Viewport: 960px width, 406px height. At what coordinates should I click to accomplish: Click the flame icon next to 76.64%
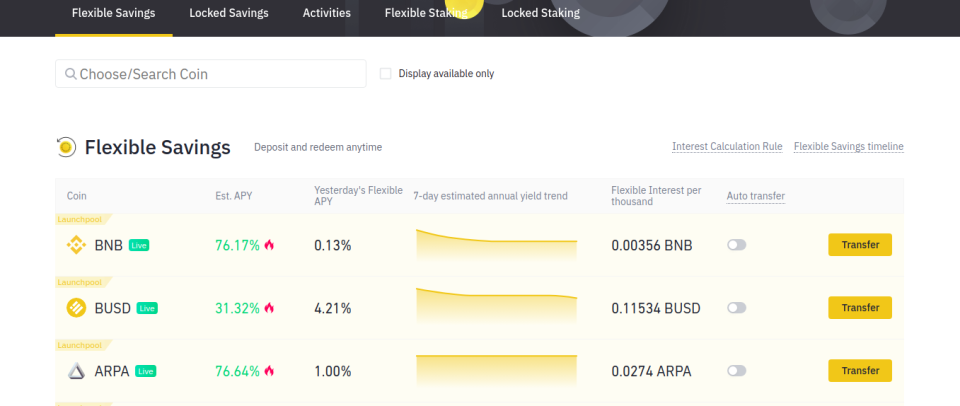(269, 371)
